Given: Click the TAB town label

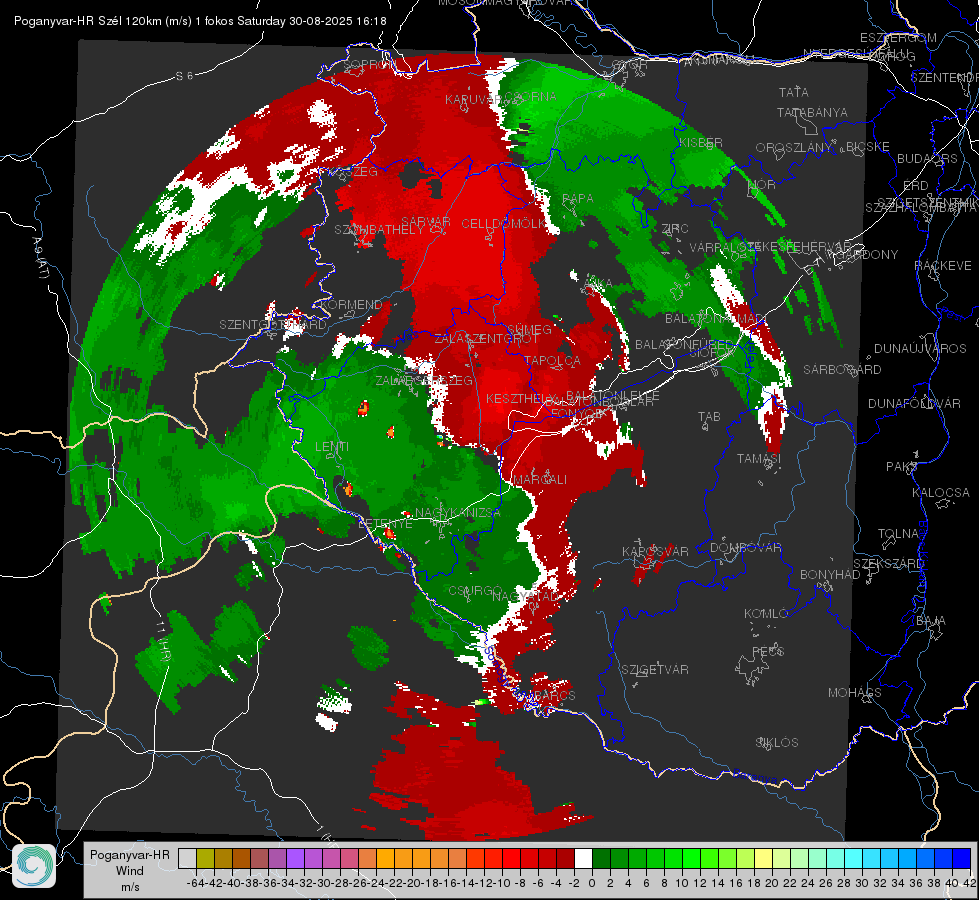Looking at the screenshot, I should [x=709, y=417].
